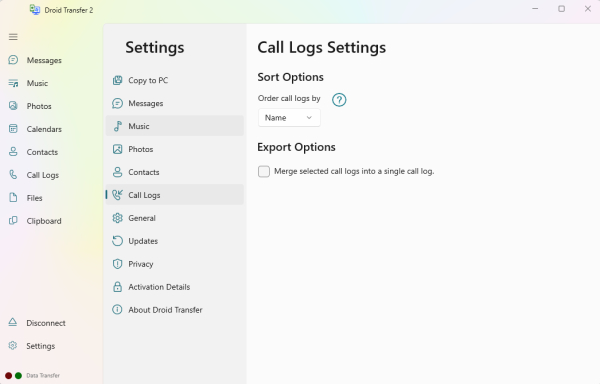Click the Sort Options heading
The width and height of the screenshot is (600, 384).
(x=290, y=77)
